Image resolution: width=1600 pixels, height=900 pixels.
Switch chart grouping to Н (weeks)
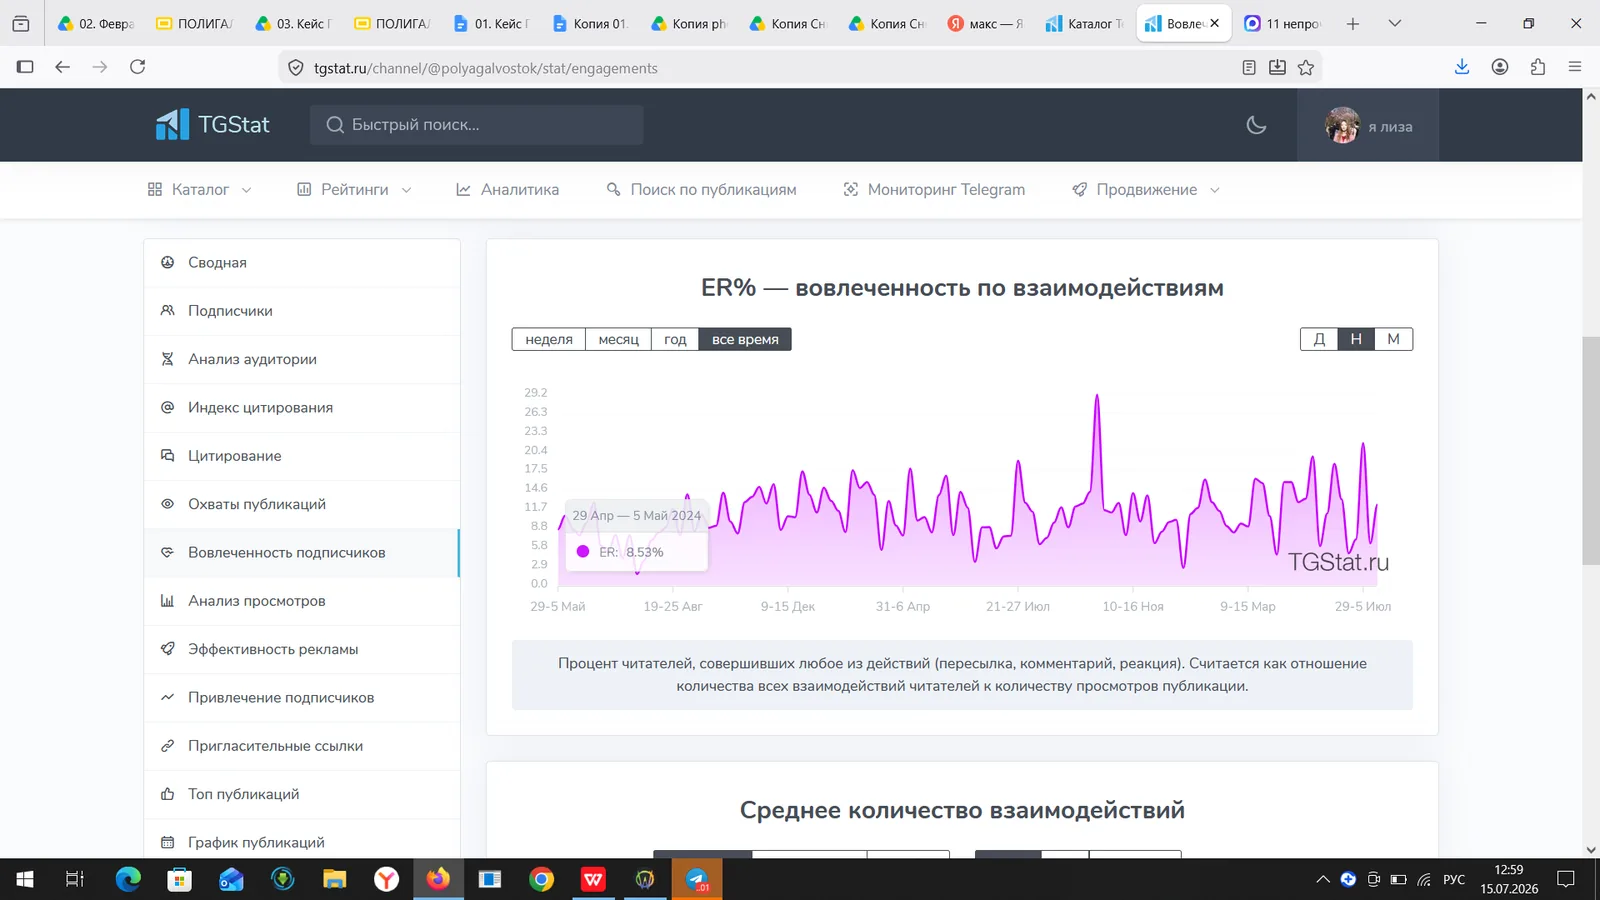pyautogui.click(x=1356, y=339)
